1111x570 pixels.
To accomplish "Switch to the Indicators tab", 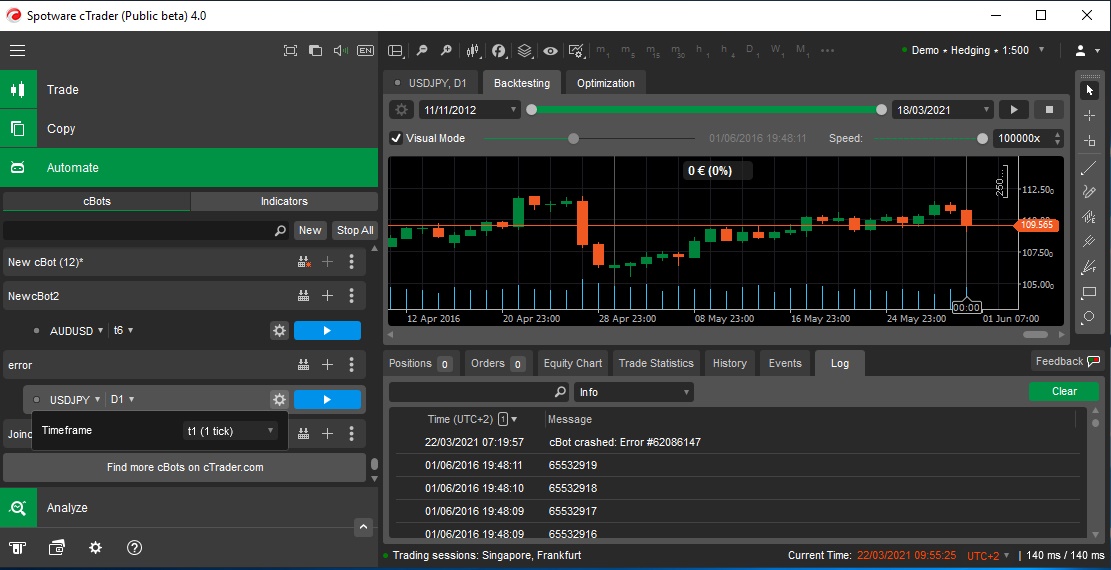I will [x=284, y=201].
